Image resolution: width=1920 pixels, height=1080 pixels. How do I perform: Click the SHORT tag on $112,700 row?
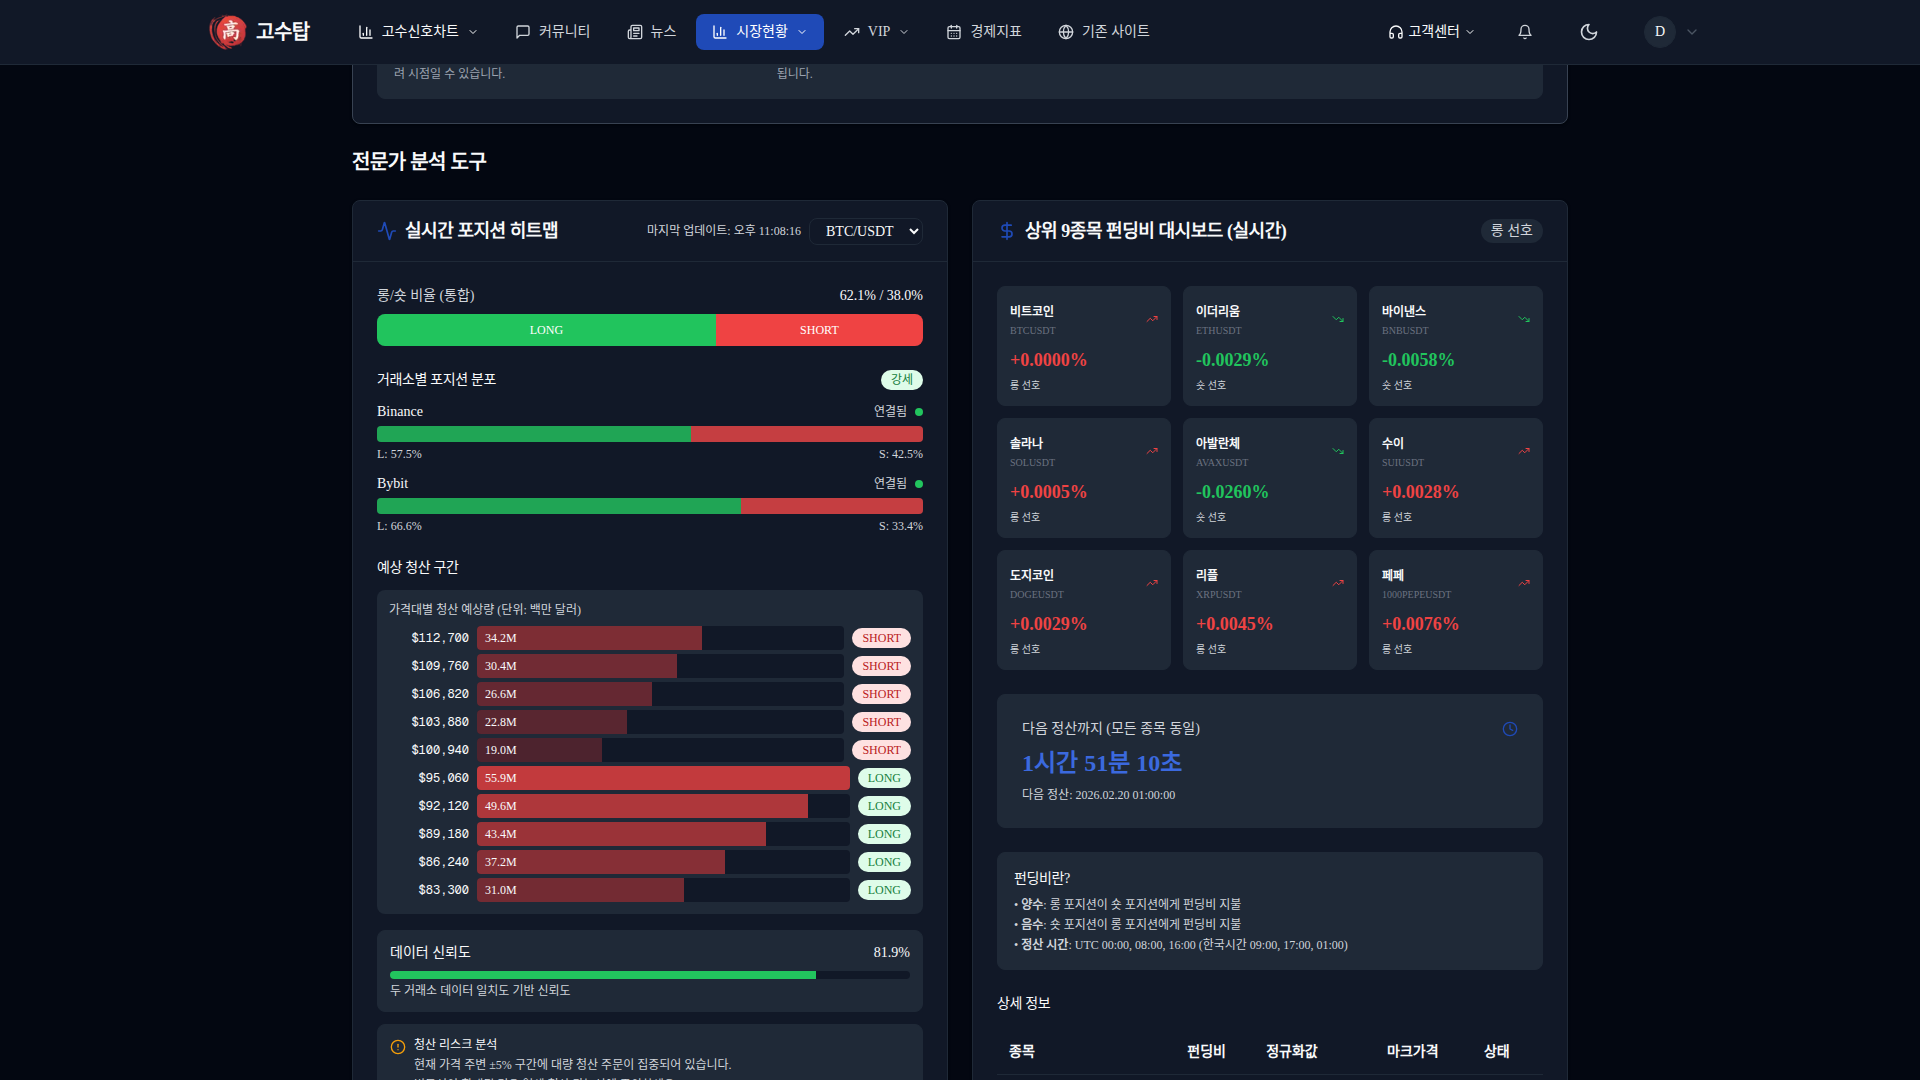pyautogui.click(x=881, y=638)
